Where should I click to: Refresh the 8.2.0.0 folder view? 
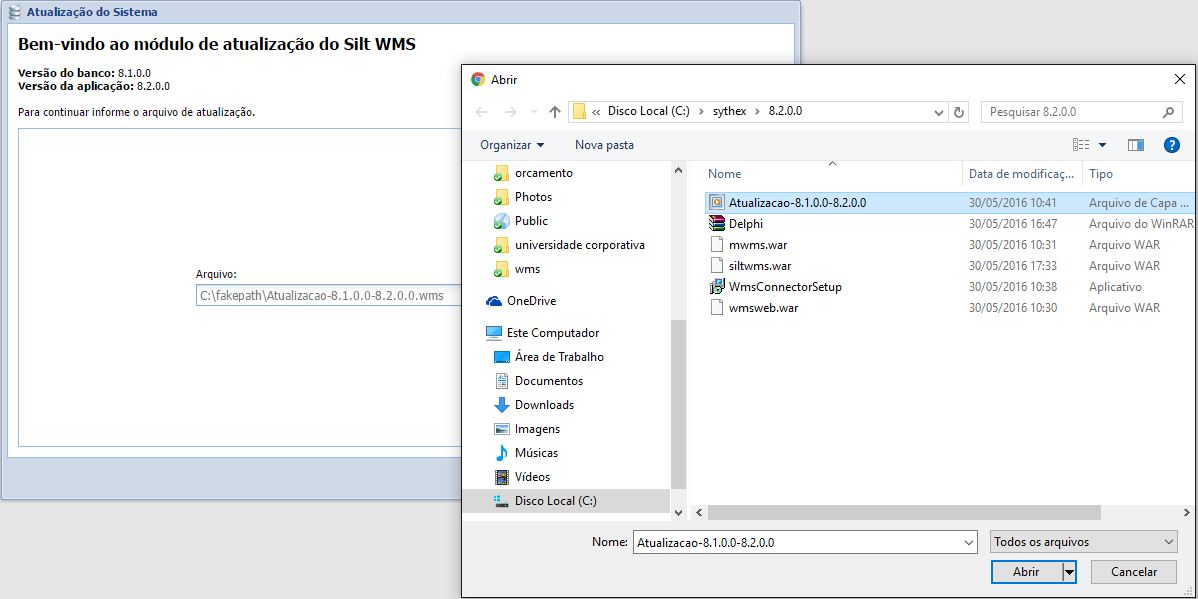959,112
